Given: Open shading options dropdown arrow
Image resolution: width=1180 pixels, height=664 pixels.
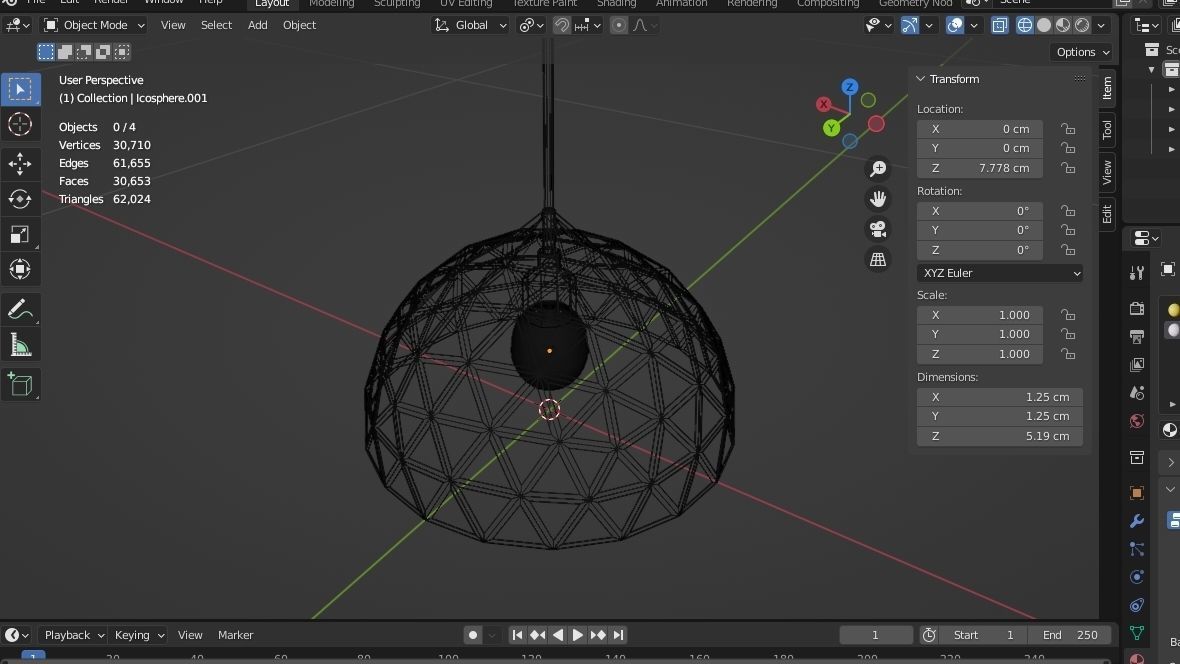Looking at the screenshot, I should point(1101,26).
